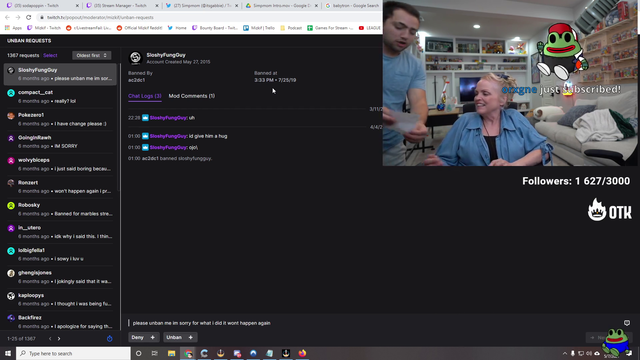Open the Mizkif - Twitch bookmark
640x360 pixels.
pos(44,28)
